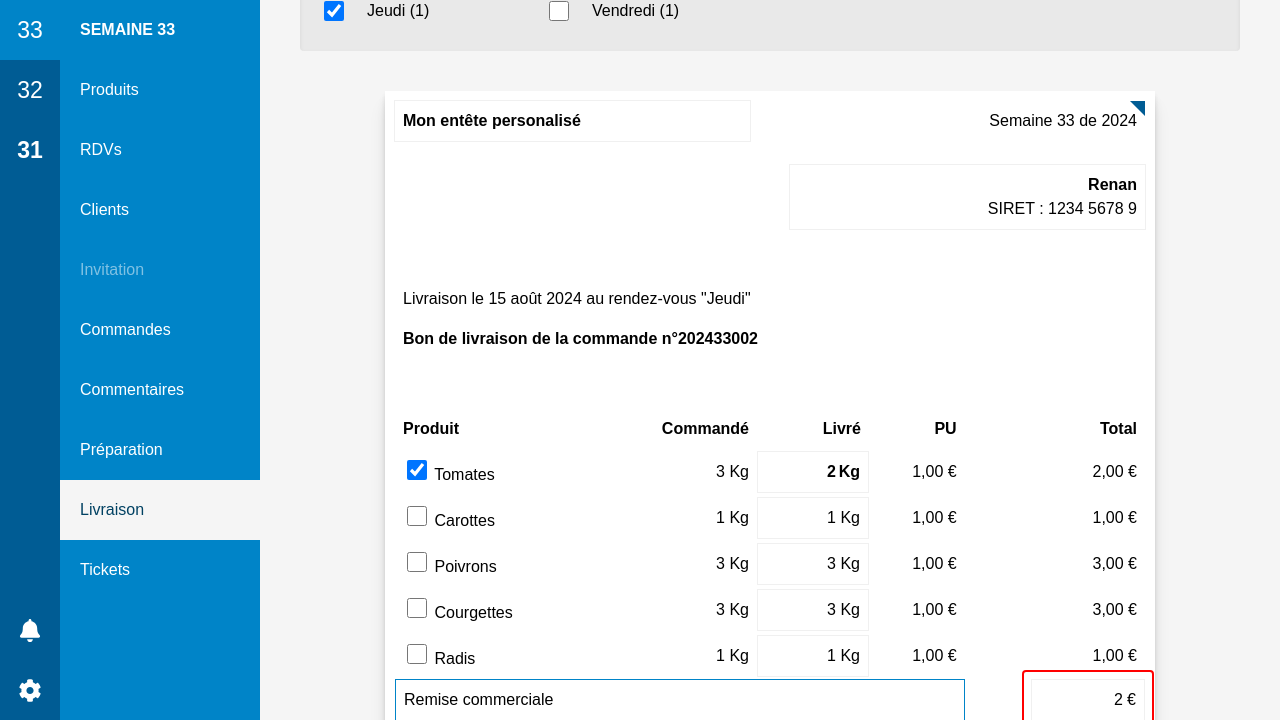Click the Remise commerciale label field

[679, 700]
